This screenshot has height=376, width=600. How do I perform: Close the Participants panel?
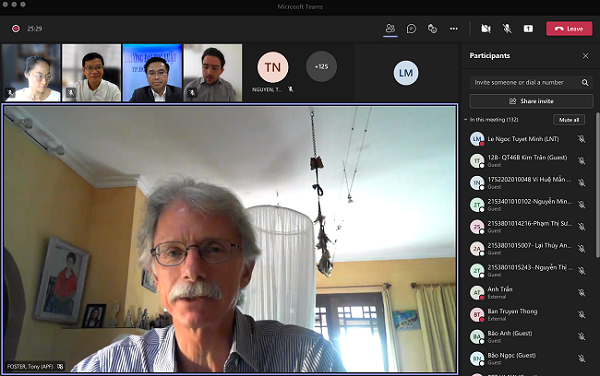pos(585,56)
